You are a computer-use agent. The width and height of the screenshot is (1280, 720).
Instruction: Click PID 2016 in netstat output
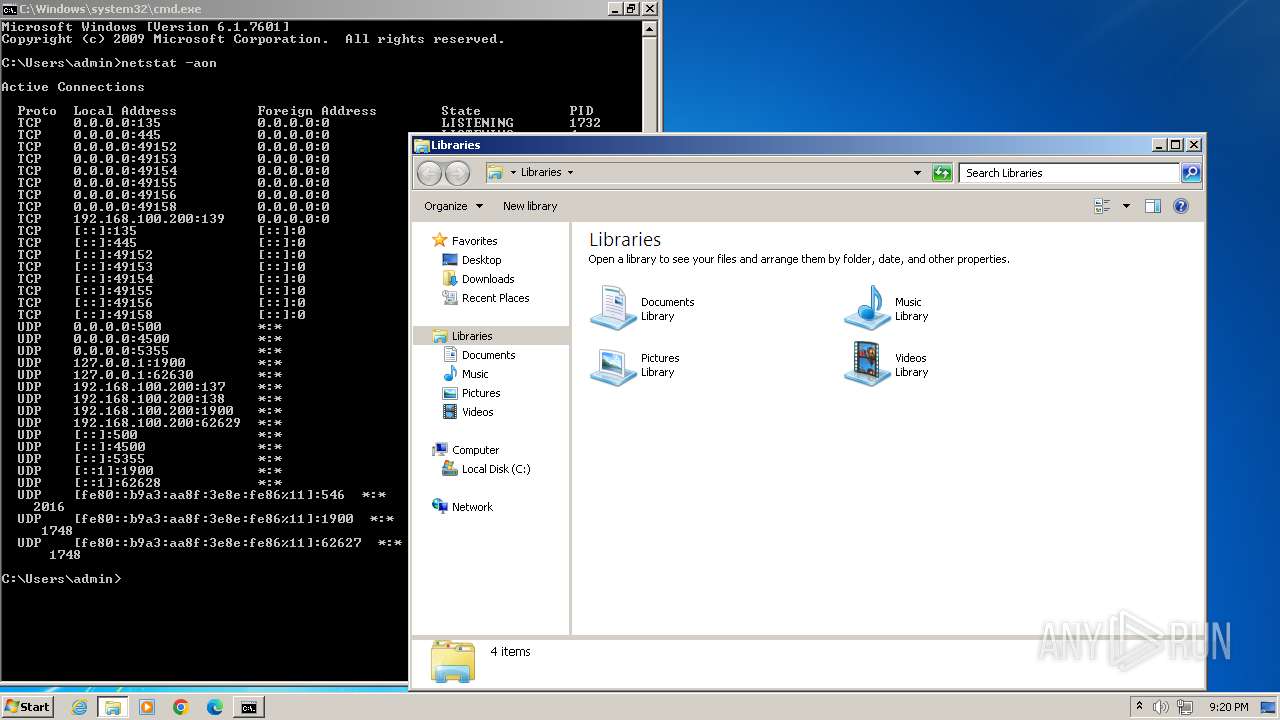(49, 507)
